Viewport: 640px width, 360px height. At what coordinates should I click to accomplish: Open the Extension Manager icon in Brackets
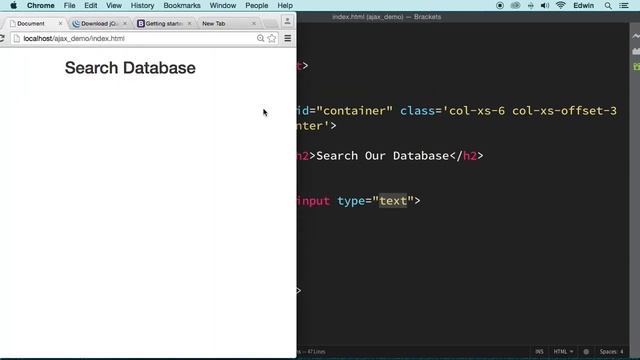(x=636, y=51)
